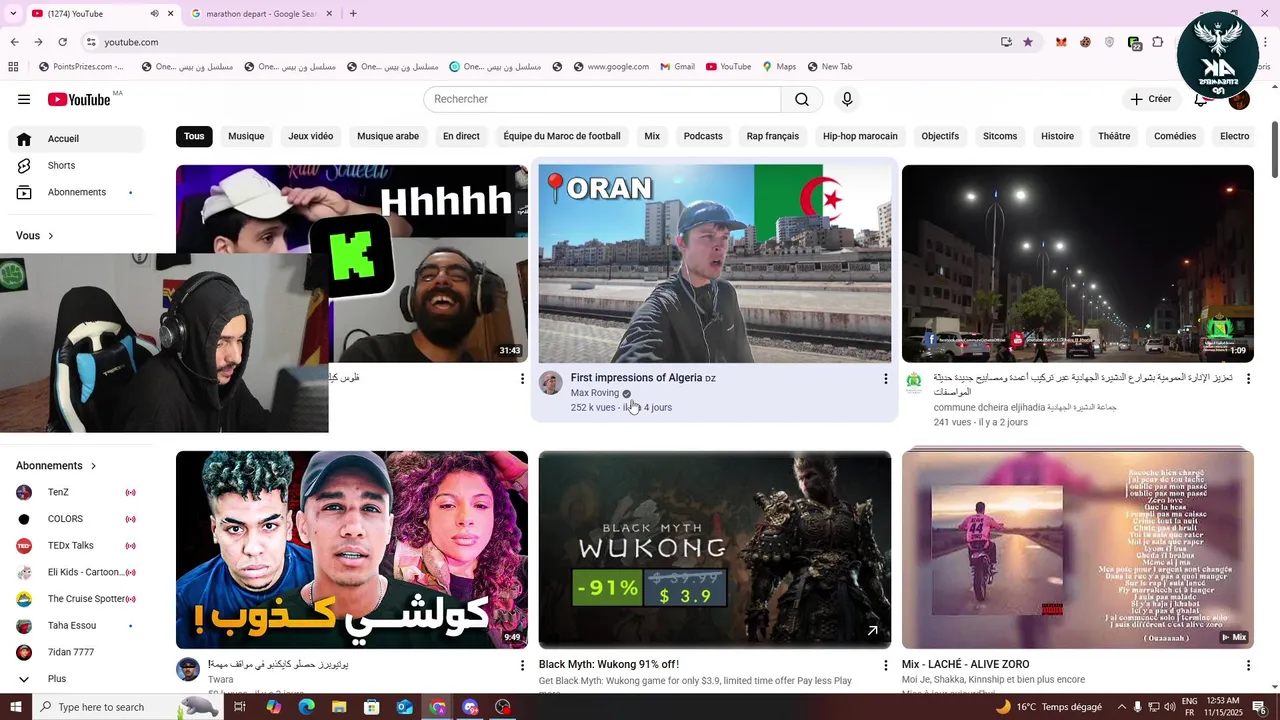Open options for Mix - LACHÉ
The width and height of the screenshot is (1280, 720).
[x=1248, y=665]
